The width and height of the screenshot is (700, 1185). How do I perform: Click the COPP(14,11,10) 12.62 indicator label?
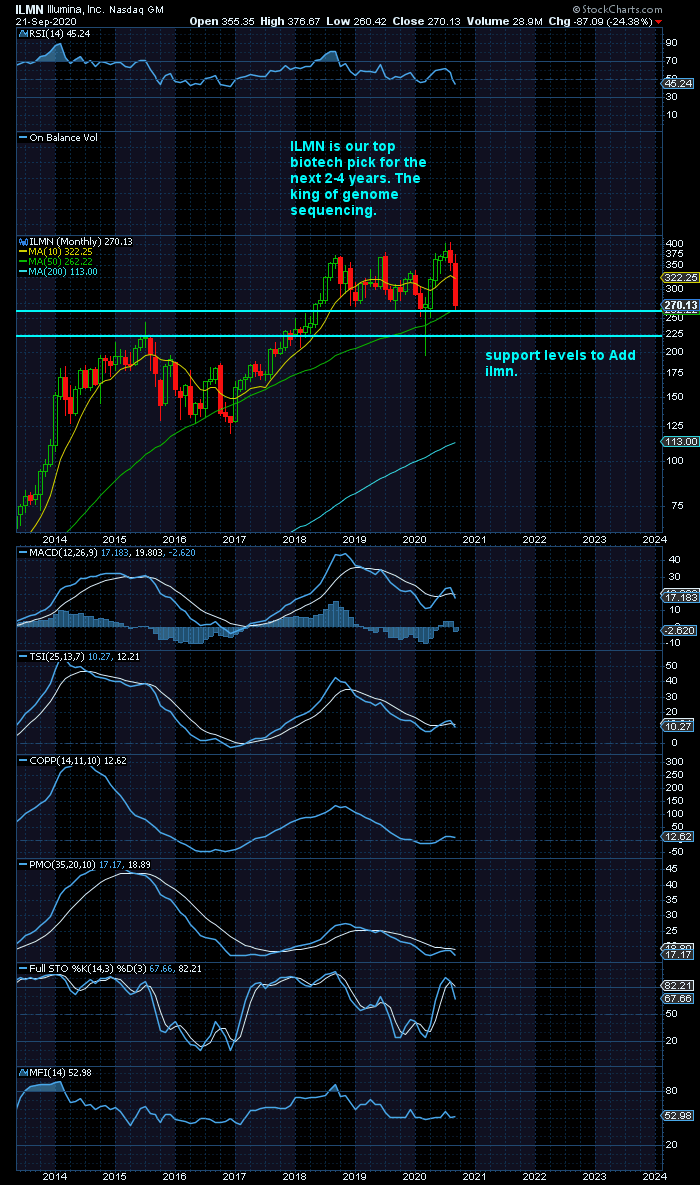pyautogui.click(x=72, y=761)
